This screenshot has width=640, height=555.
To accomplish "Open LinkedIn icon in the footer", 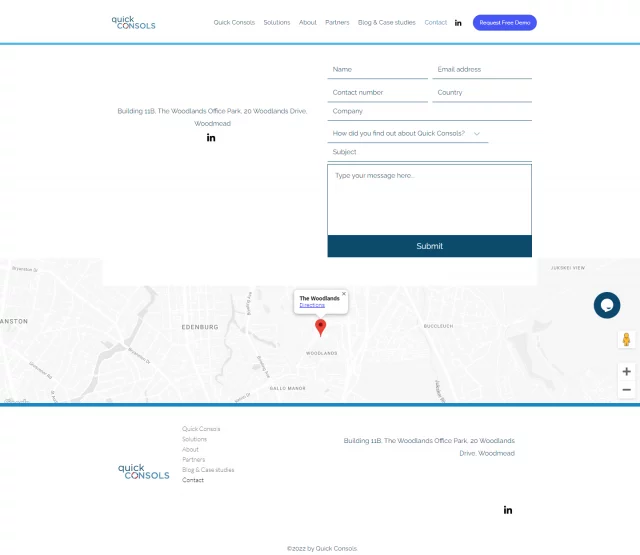I will tap(508, 510).
